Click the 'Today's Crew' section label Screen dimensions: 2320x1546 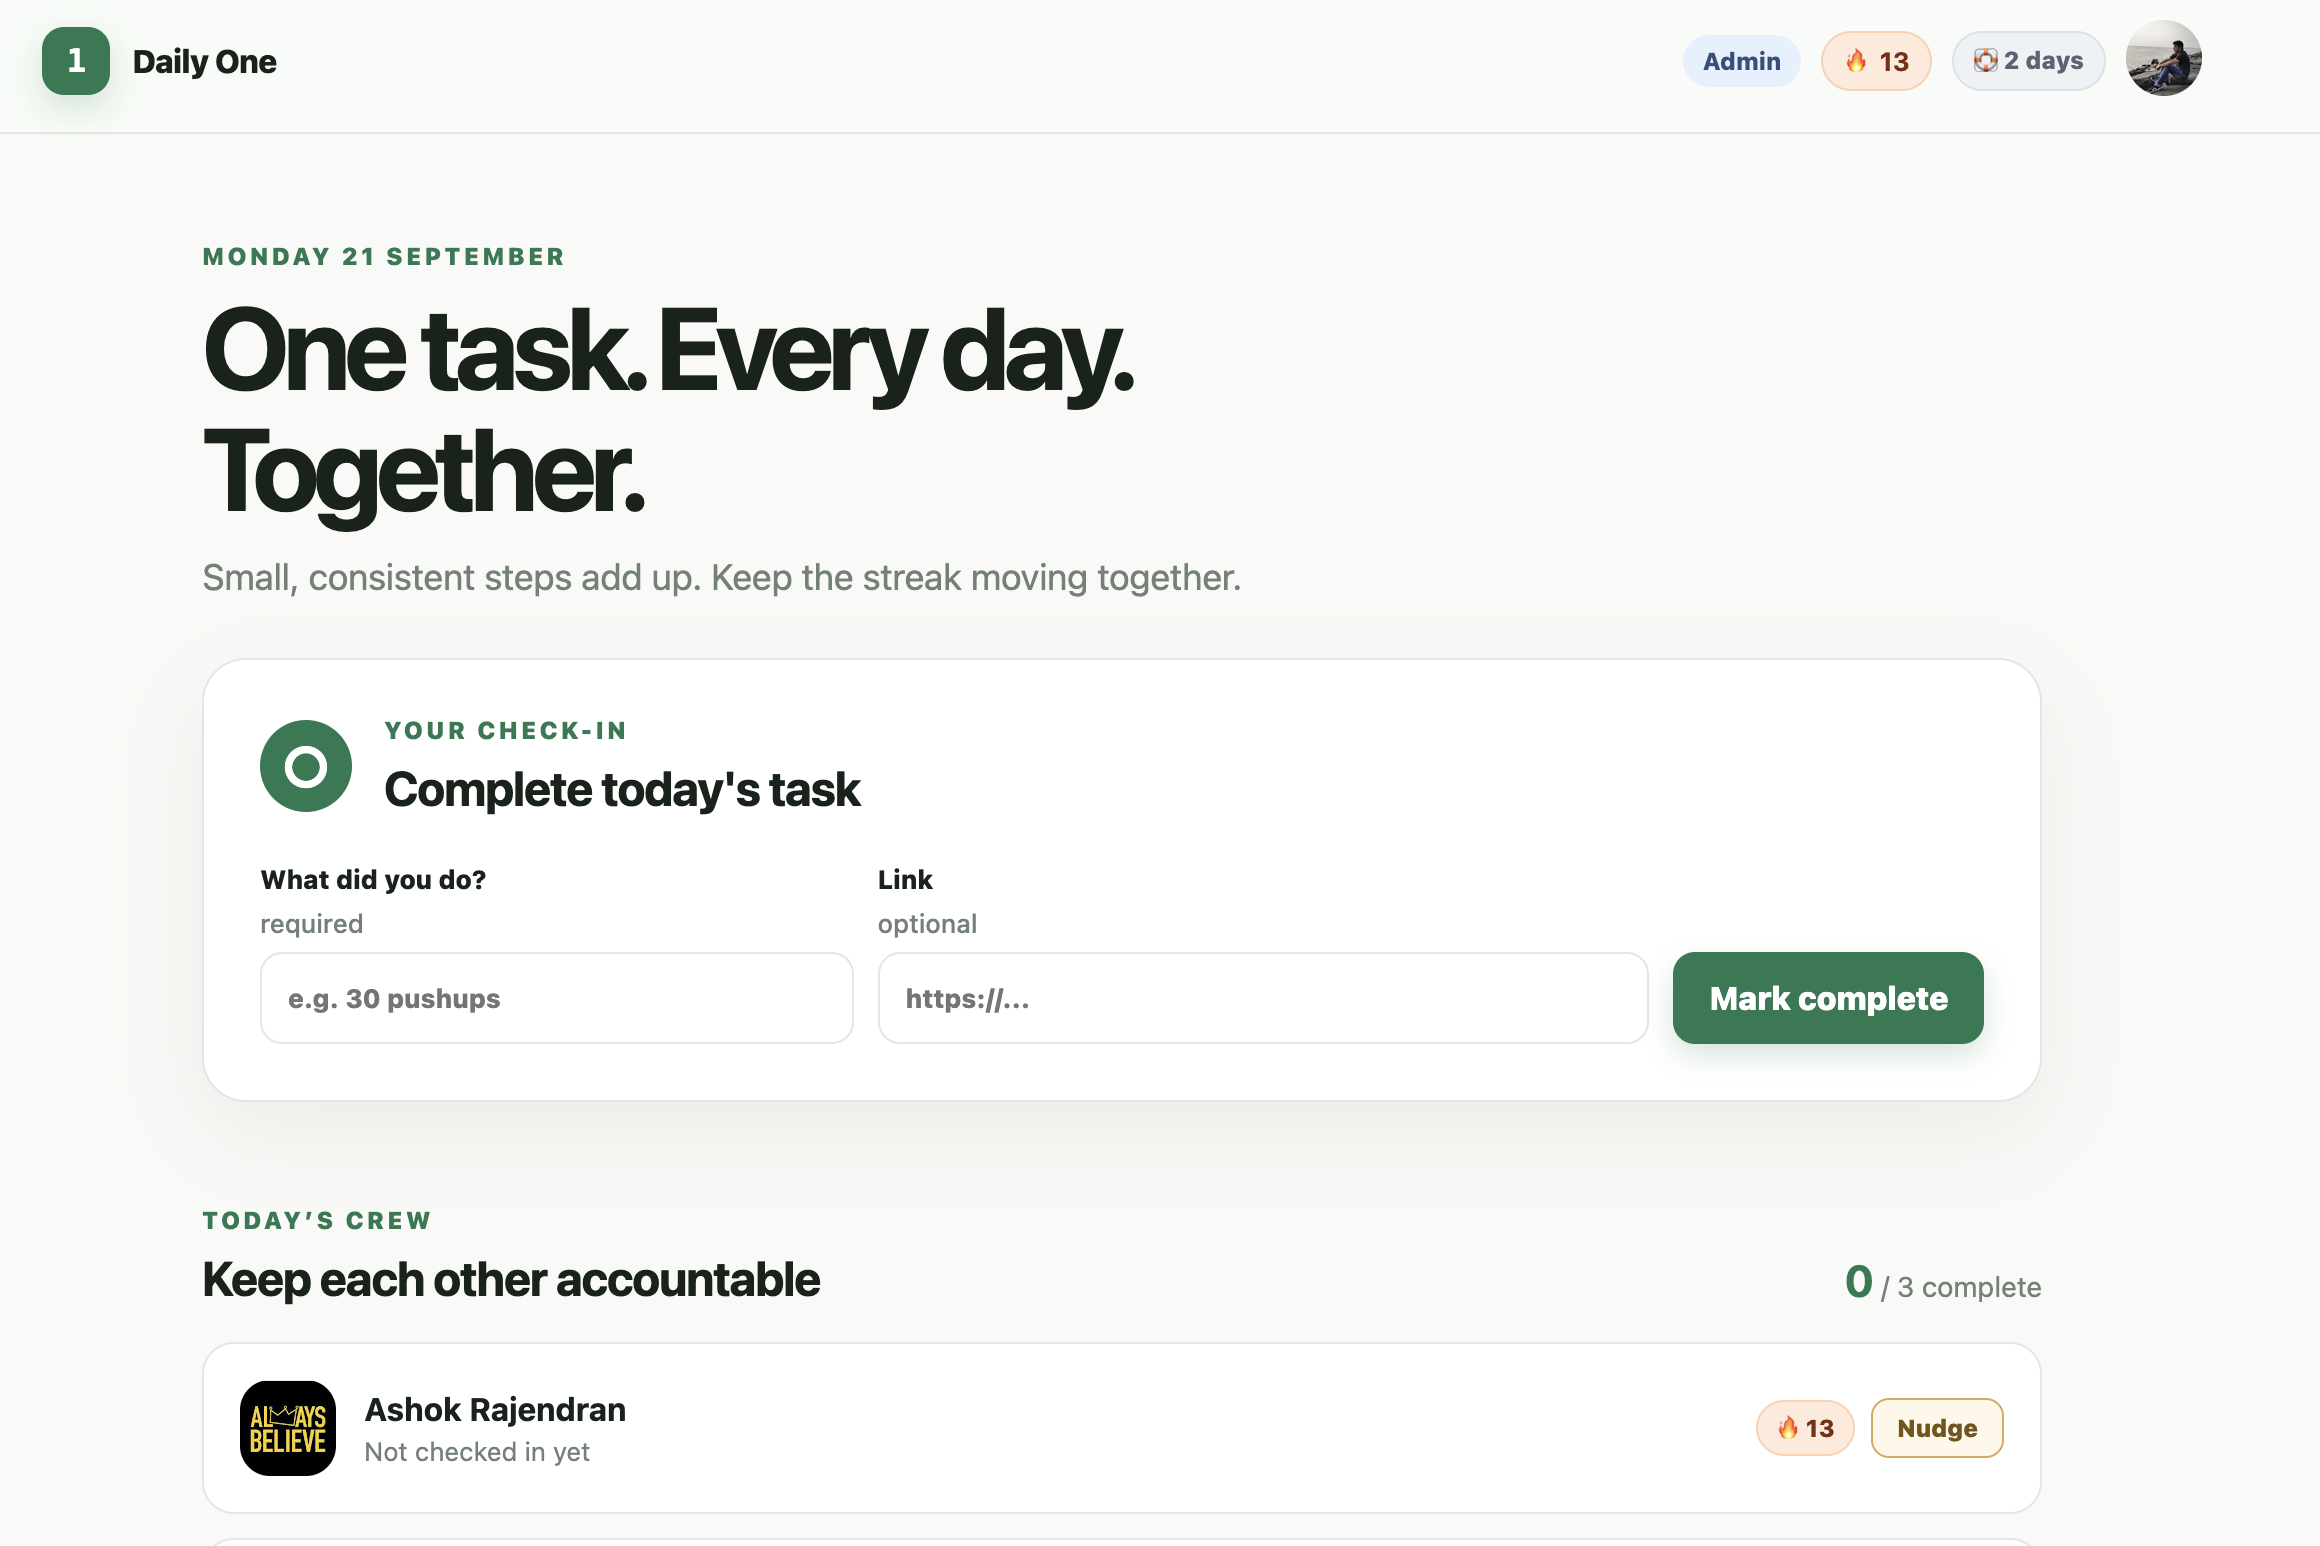pyautogui.click(x=317, y=1221)
